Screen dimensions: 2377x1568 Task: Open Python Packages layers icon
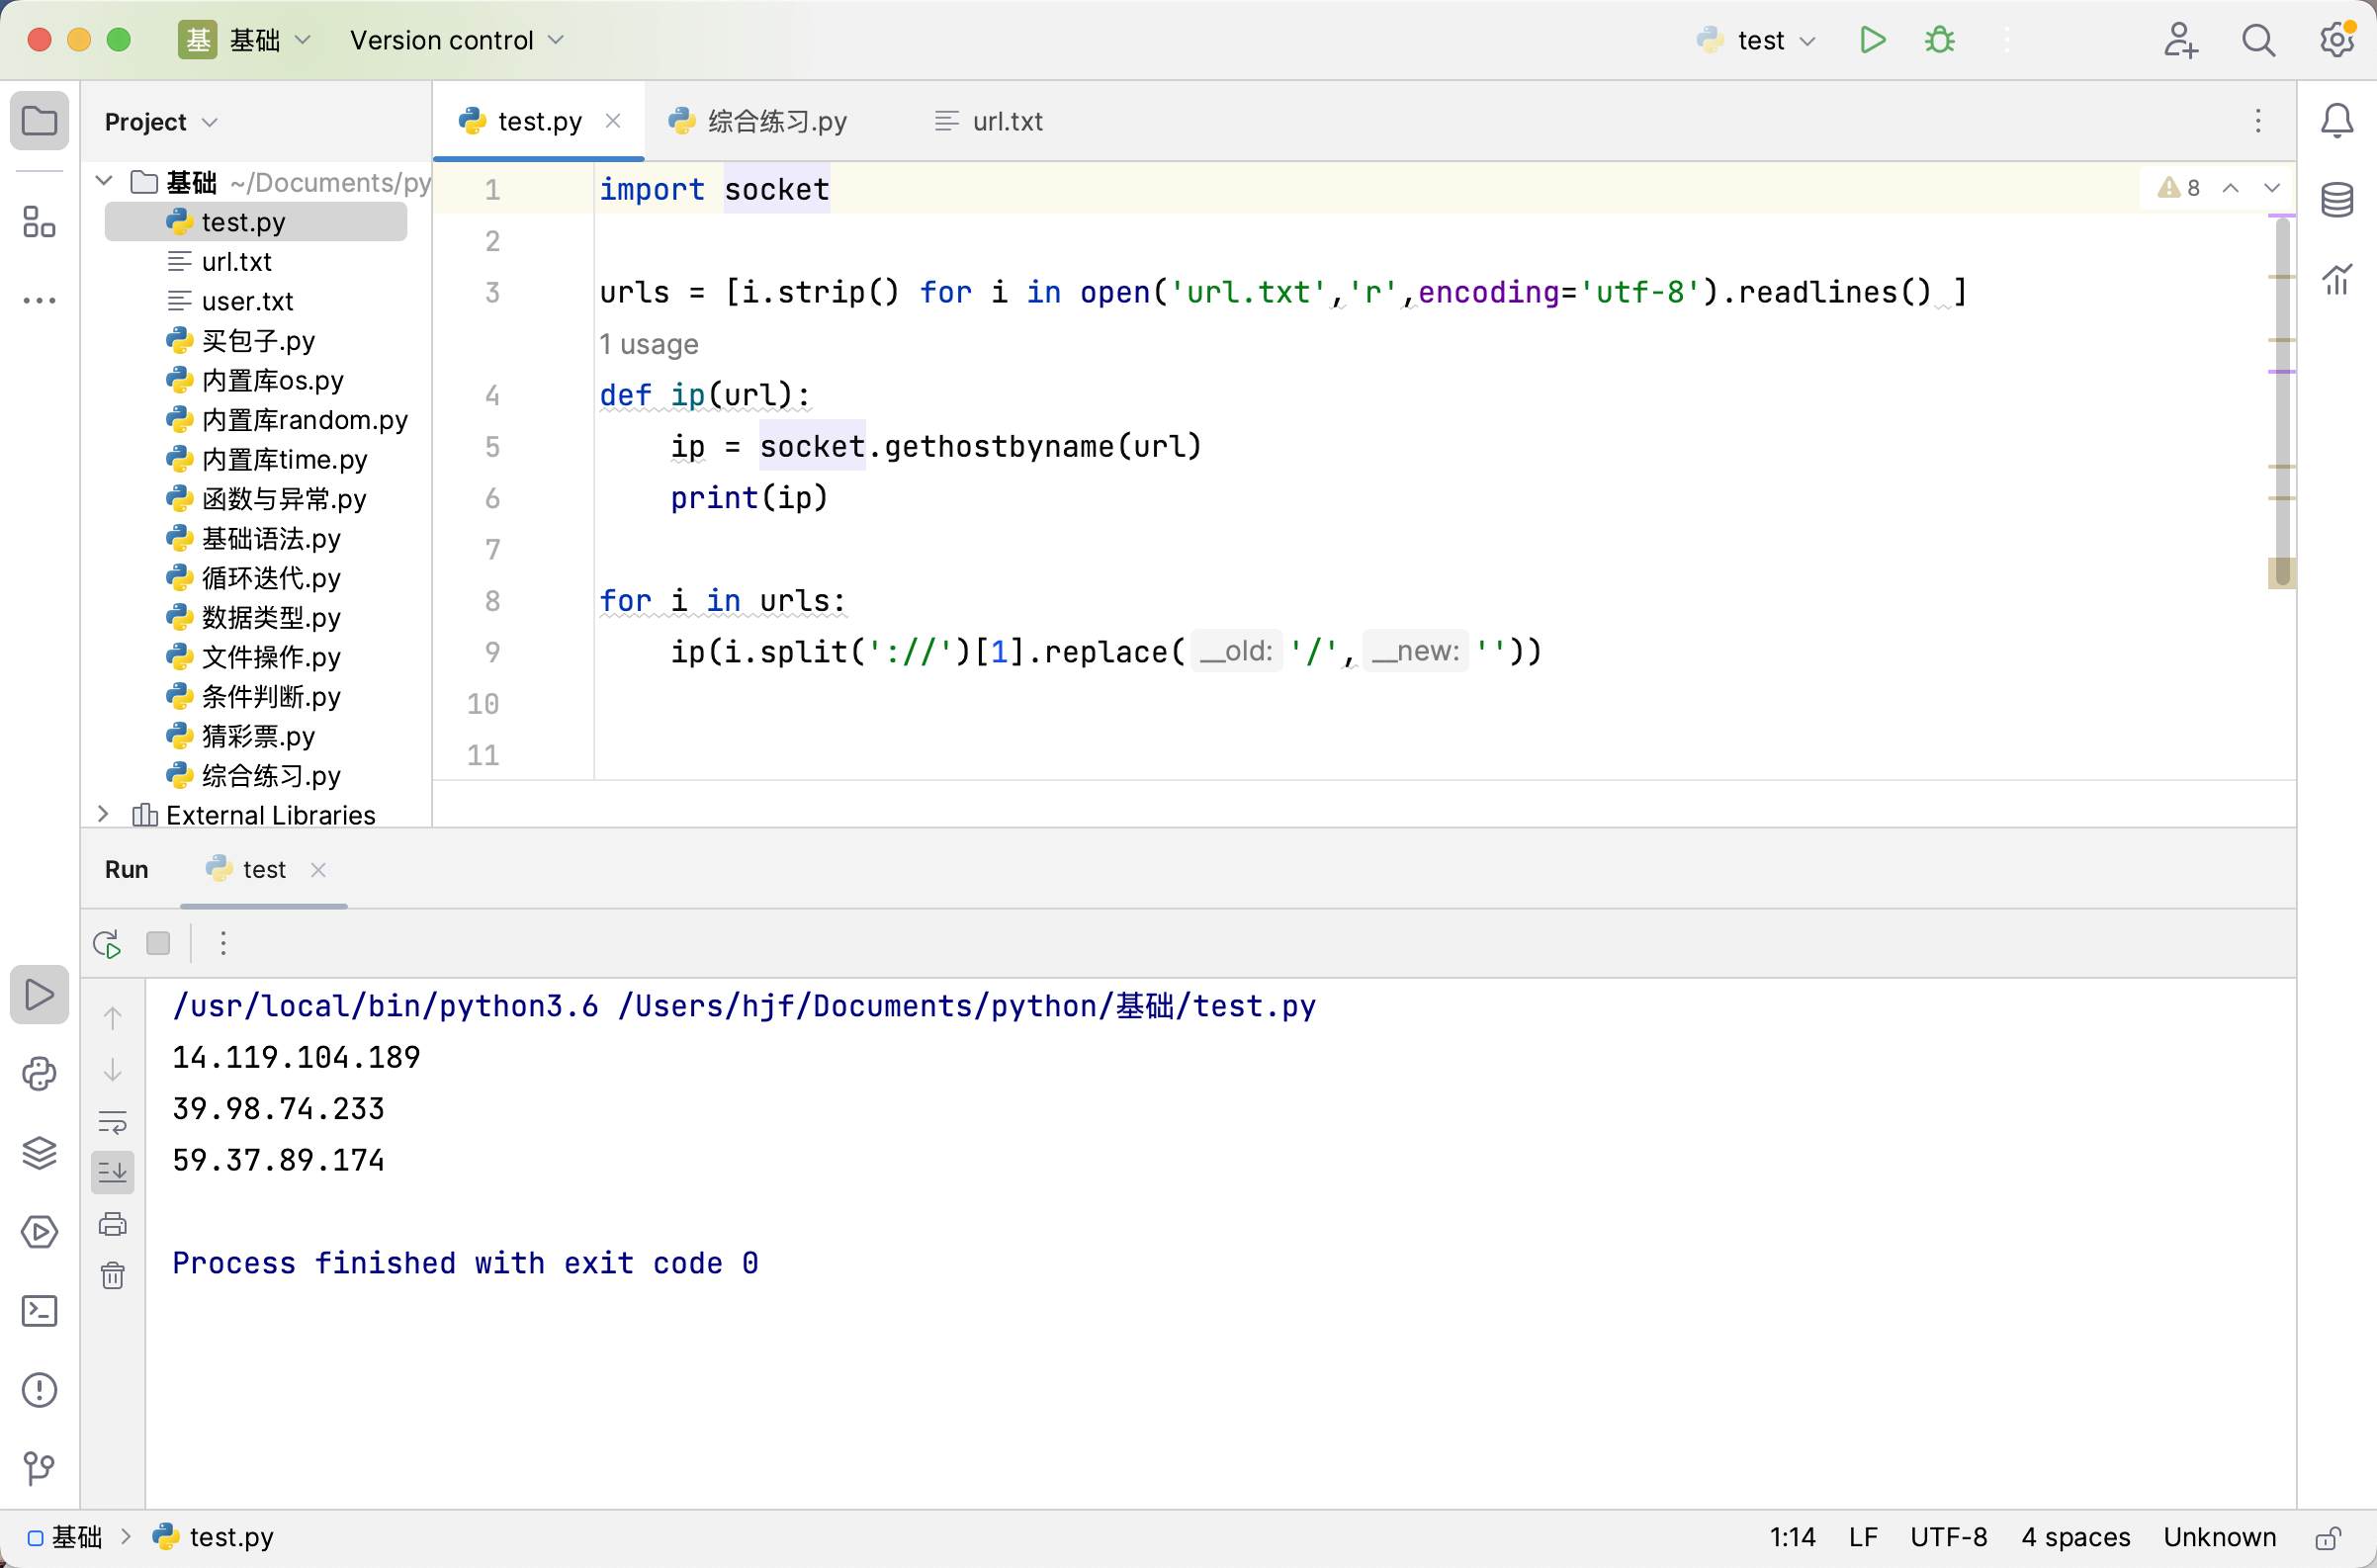(x=39, y=1153)
